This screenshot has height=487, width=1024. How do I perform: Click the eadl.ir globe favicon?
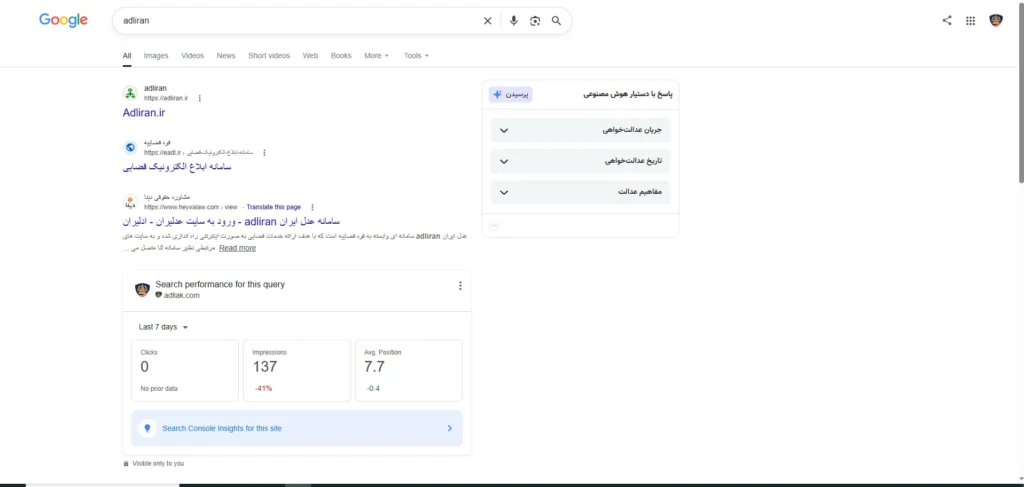[131, 148]
